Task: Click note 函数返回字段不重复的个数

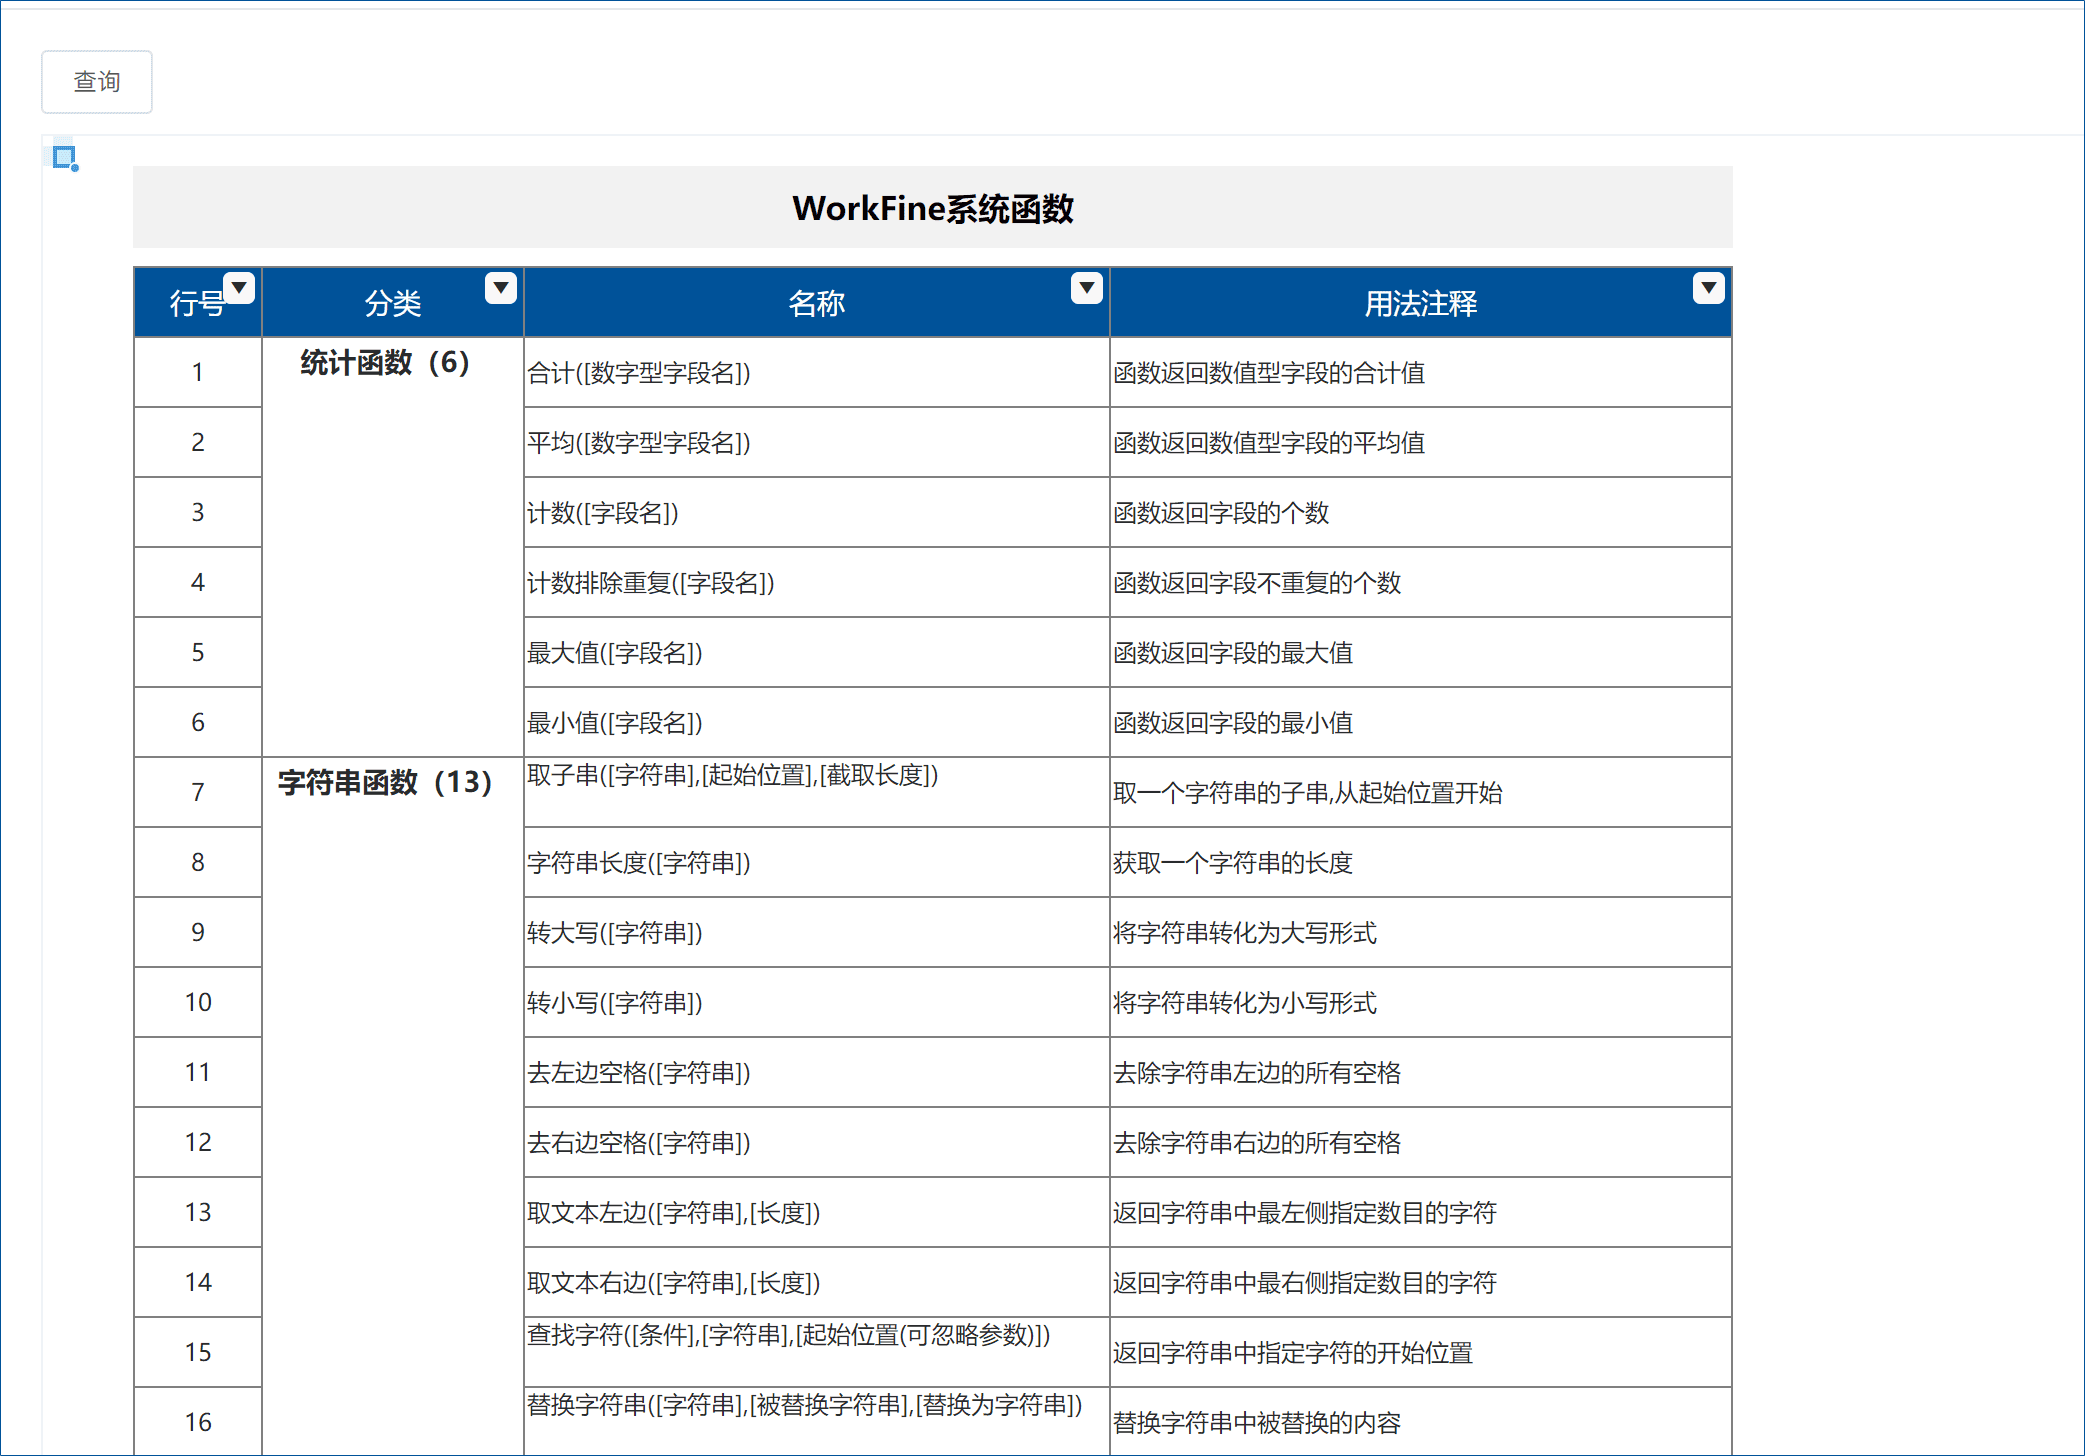Action: coord(1421,583)
